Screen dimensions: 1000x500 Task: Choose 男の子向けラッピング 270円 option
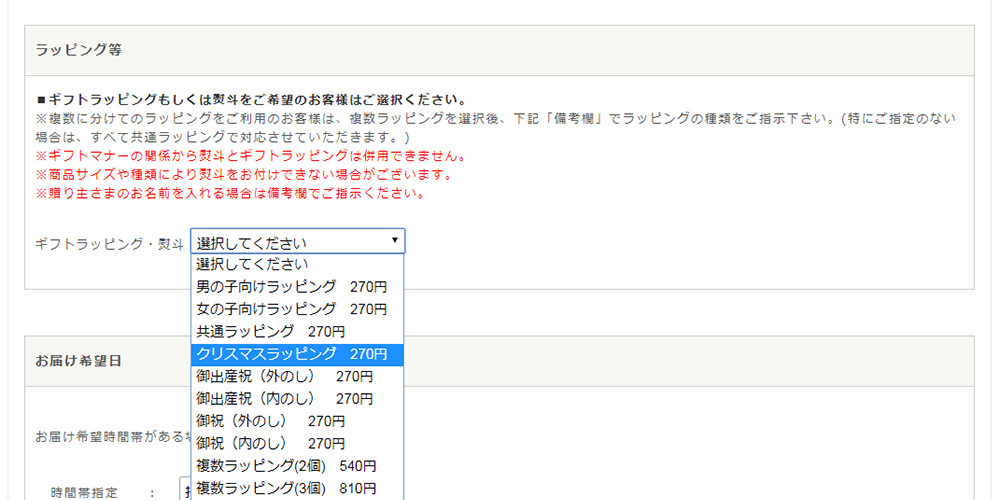[x=297, y=286]
